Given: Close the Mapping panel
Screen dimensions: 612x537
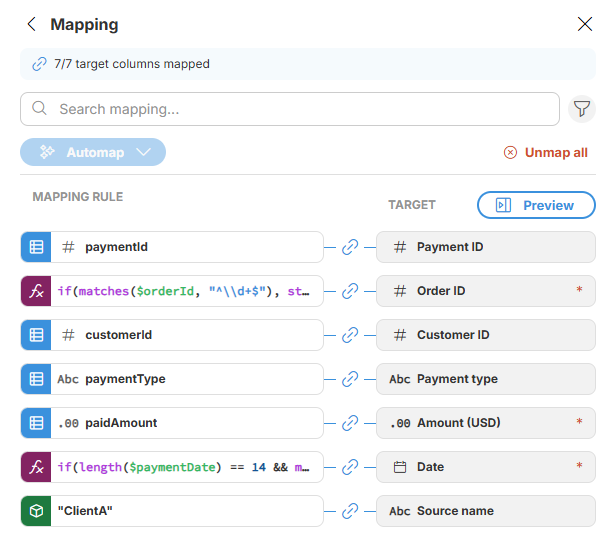Looking at the screenshot, I should (585, 24).
